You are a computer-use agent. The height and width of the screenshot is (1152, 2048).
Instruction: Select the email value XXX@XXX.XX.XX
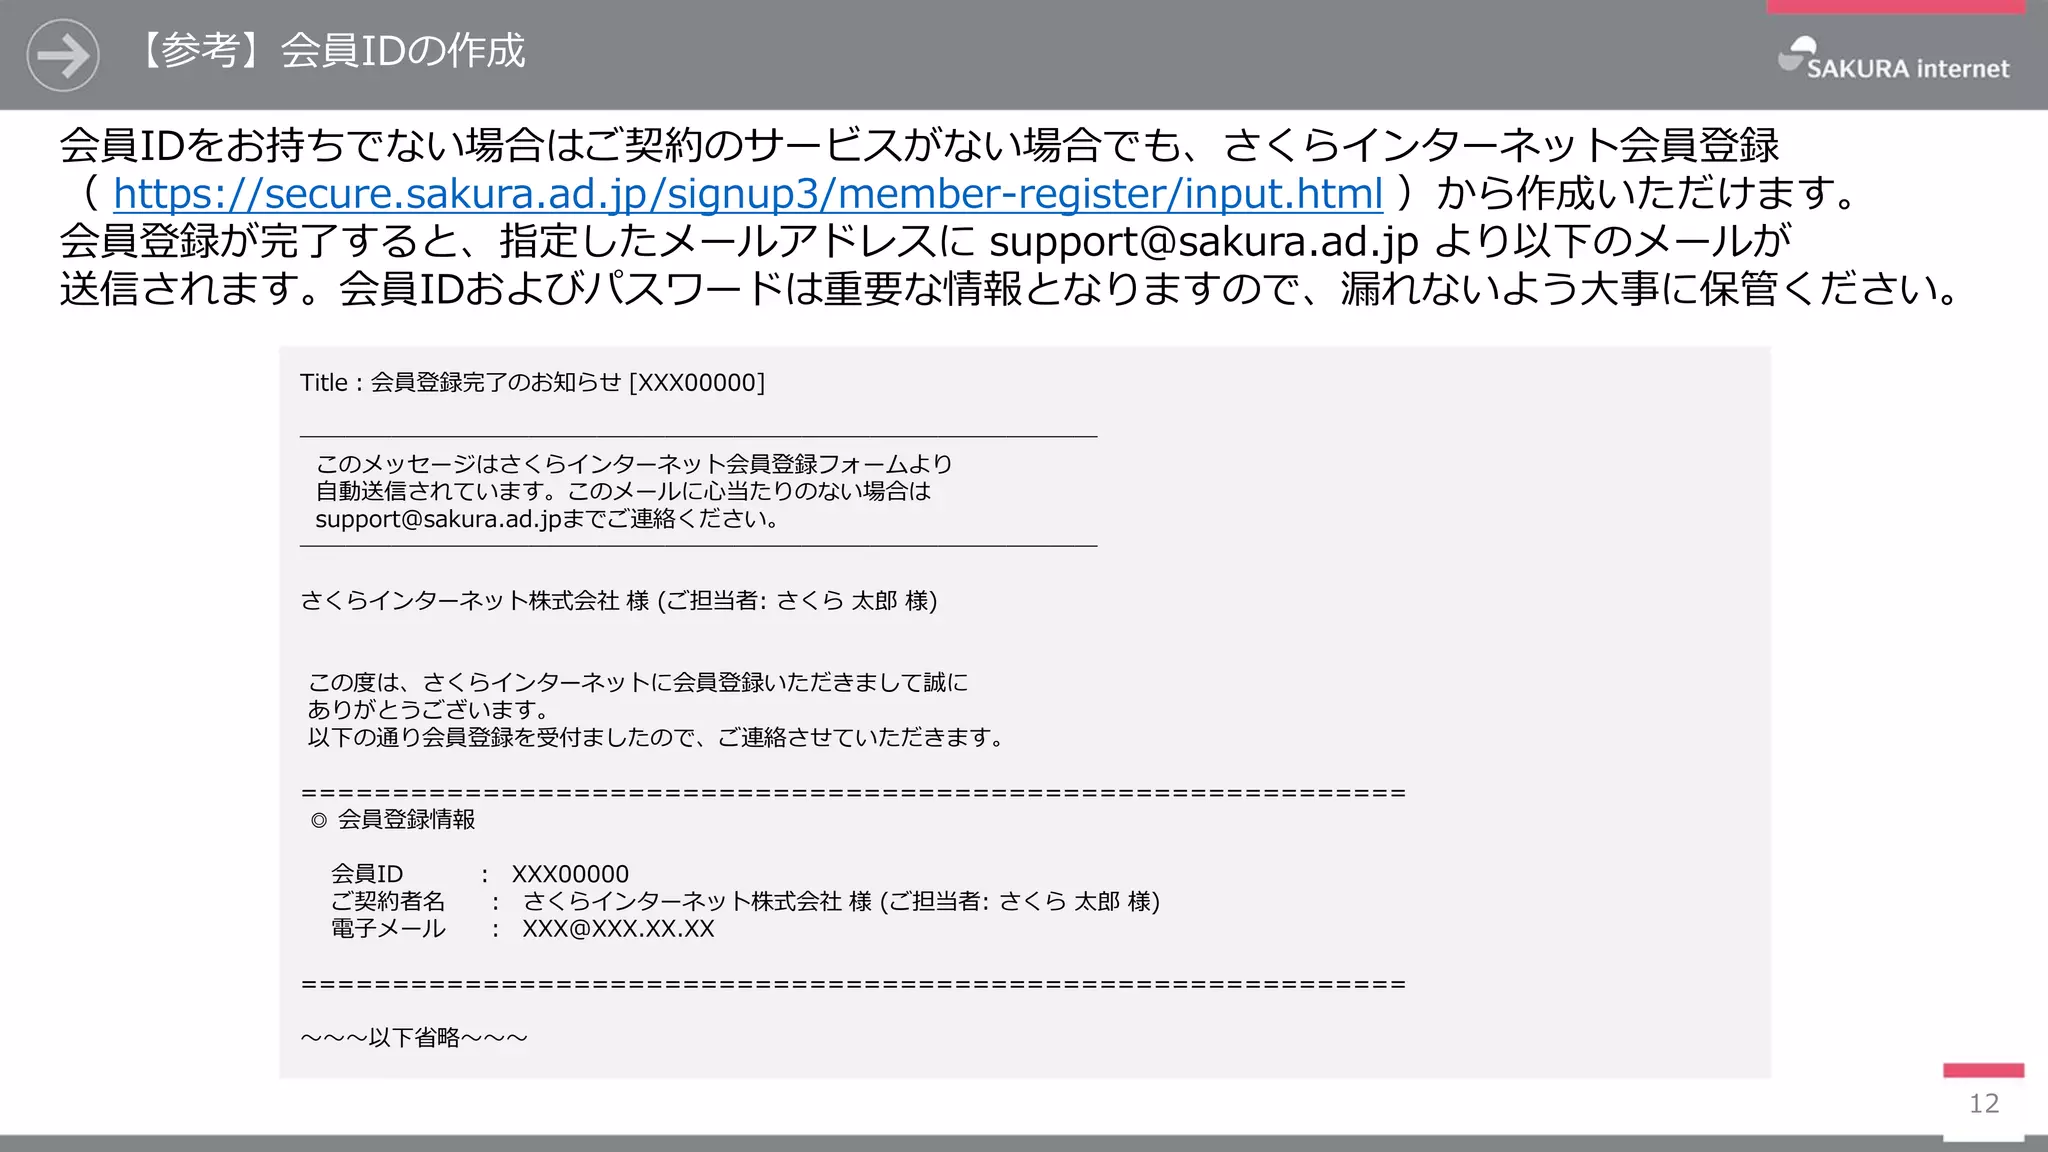tap(619, 929)
